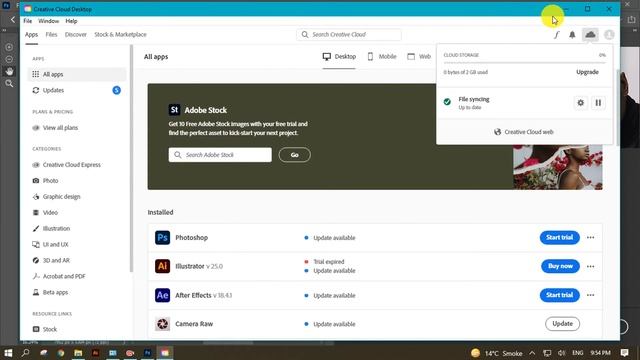
Task: Click the After Effects app icon
Action: [162, 295]
